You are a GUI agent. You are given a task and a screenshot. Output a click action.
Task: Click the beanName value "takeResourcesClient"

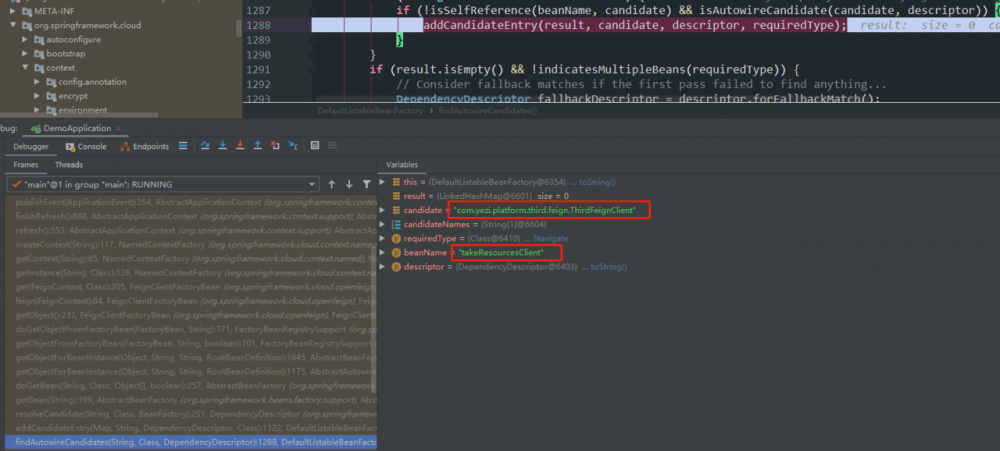coord(501,253)
